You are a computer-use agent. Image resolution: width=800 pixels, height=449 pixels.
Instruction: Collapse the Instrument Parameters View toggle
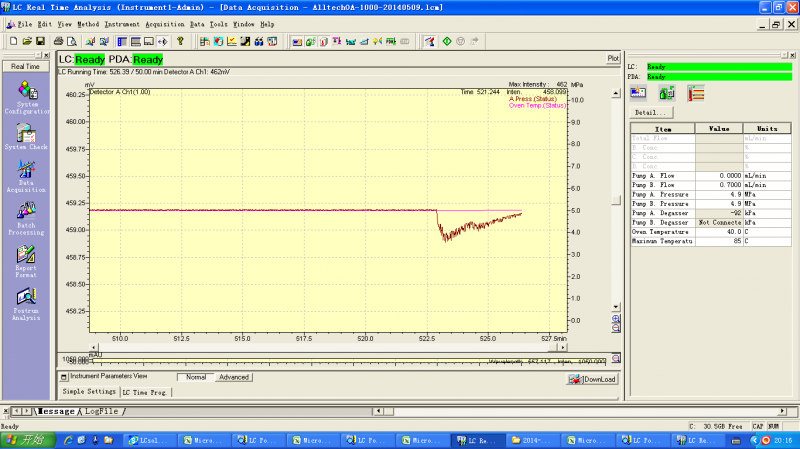64,377
